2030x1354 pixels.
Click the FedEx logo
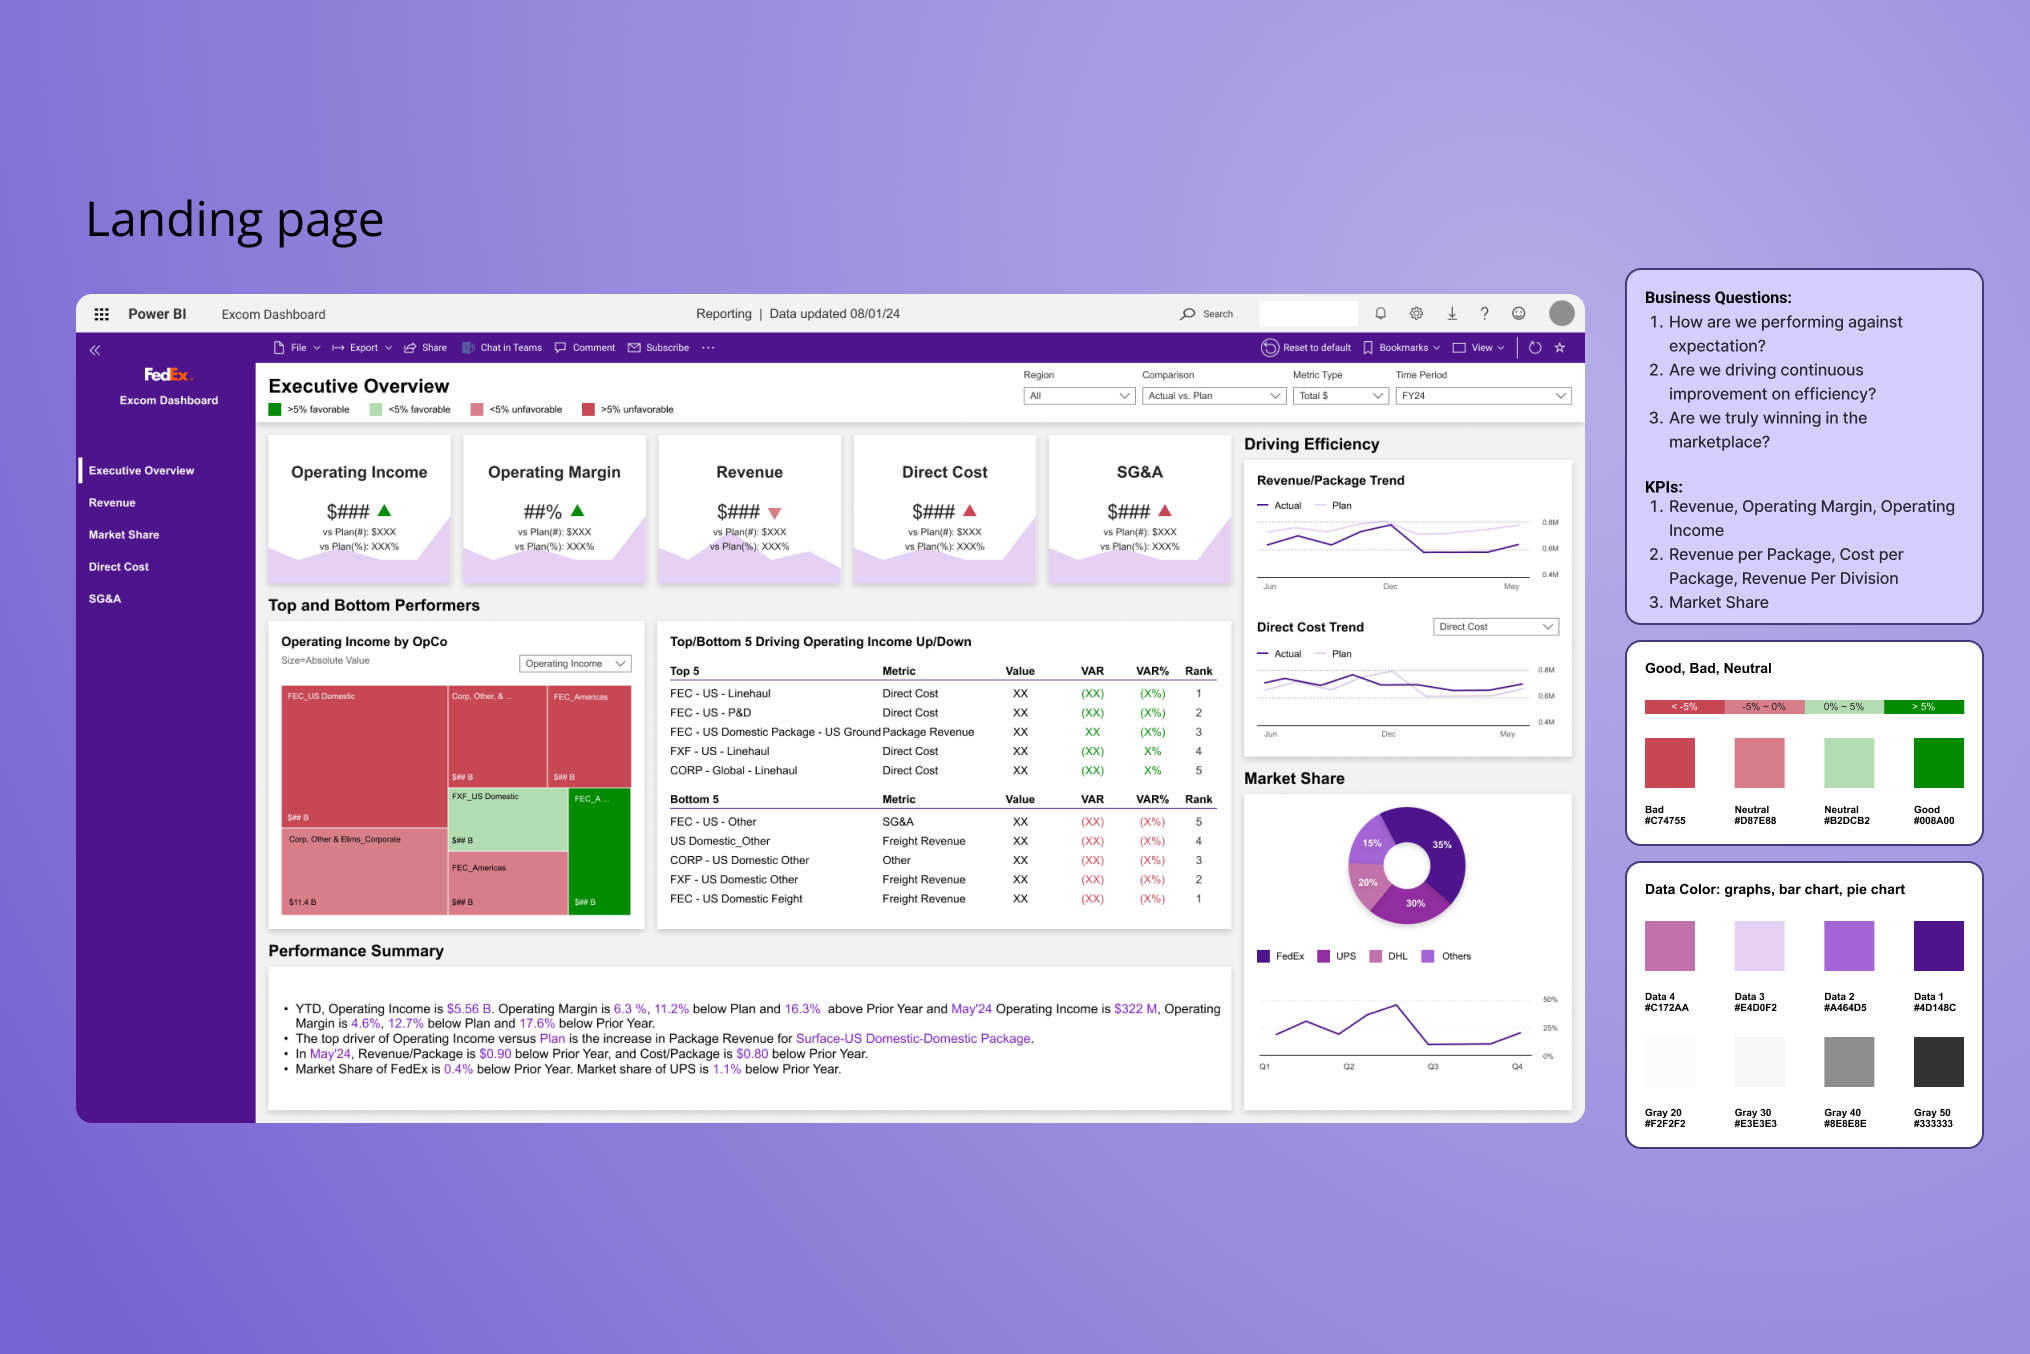pyautogui.click(x=168, y=374)
